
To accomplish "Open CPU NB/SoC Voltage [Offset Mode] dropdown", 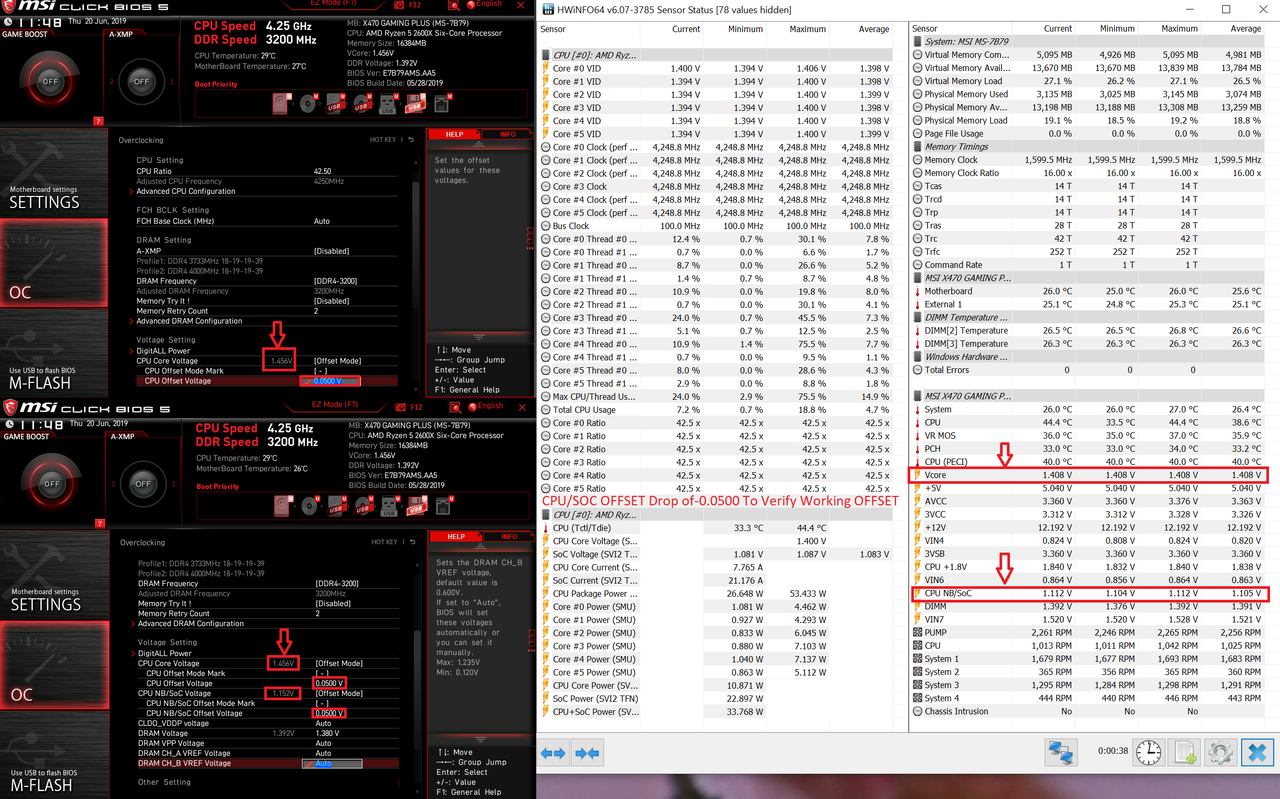I will (339, 693).
